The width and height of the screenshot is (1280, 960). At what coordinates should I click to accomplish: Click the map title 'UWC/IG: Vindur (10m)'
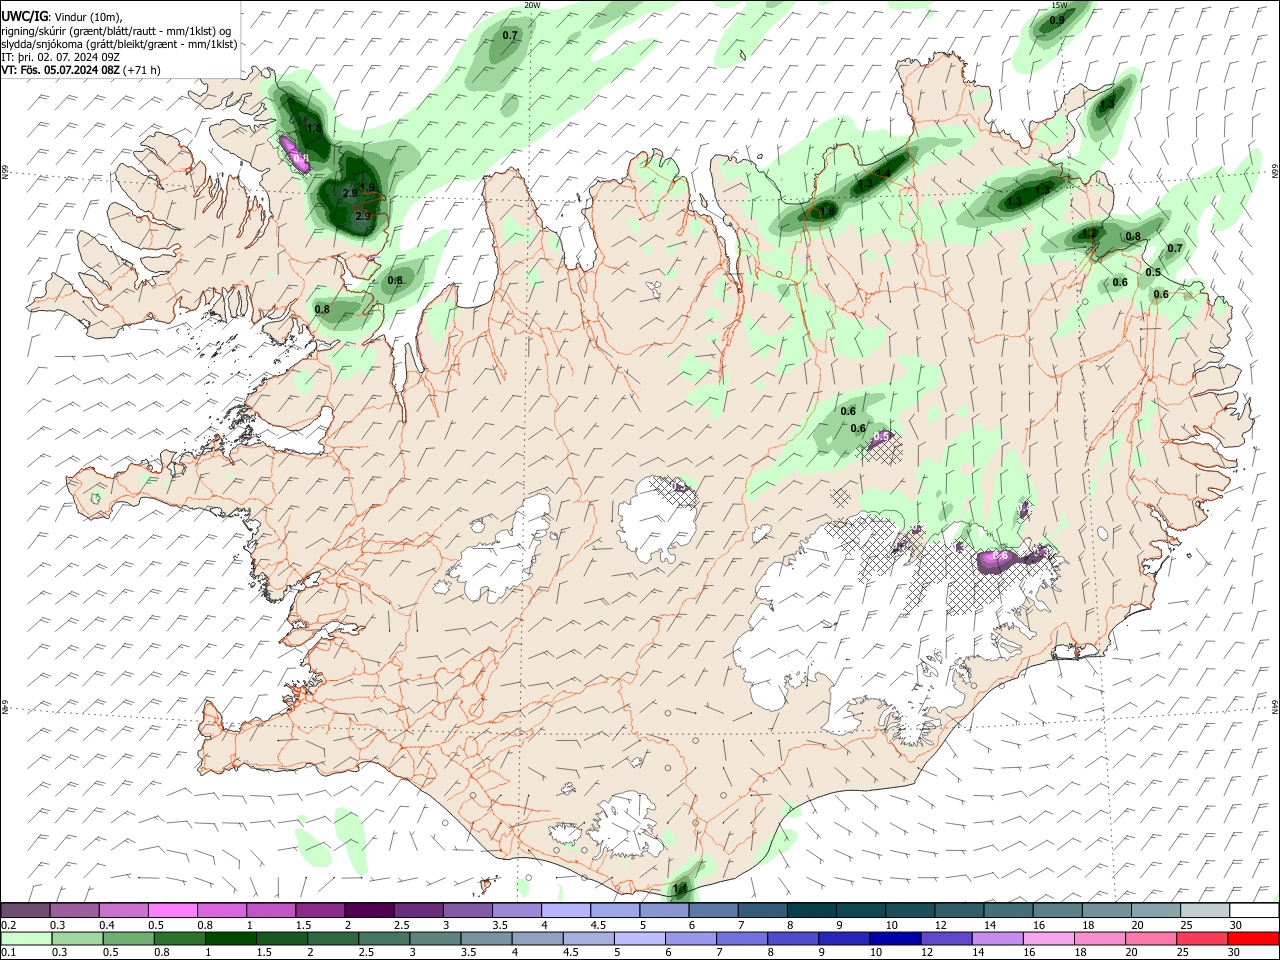click(x=62, y=16)
